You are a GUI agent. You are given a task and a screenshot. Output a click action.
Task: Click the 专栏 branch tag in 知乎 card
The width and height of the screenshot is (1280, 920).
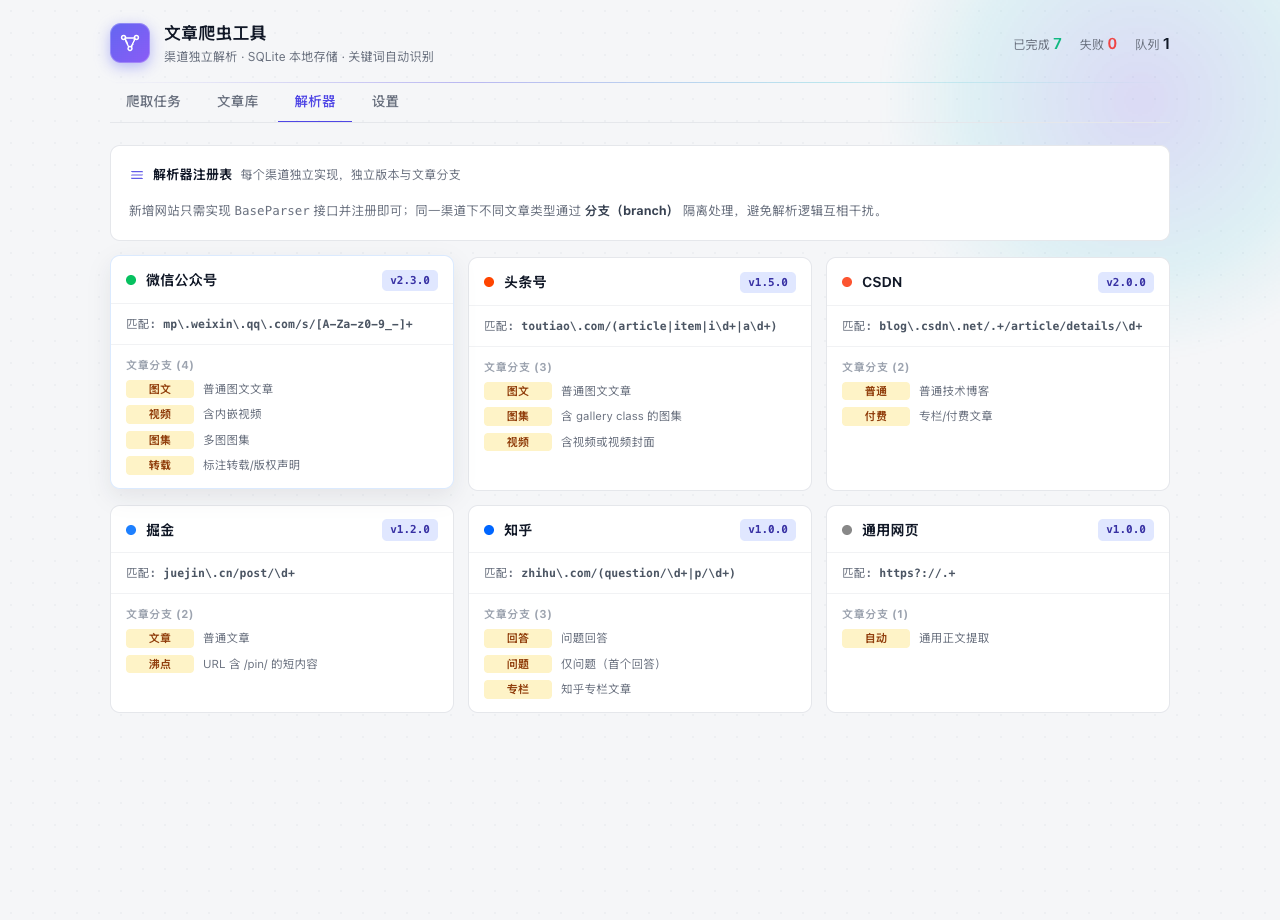click(518, 689)
